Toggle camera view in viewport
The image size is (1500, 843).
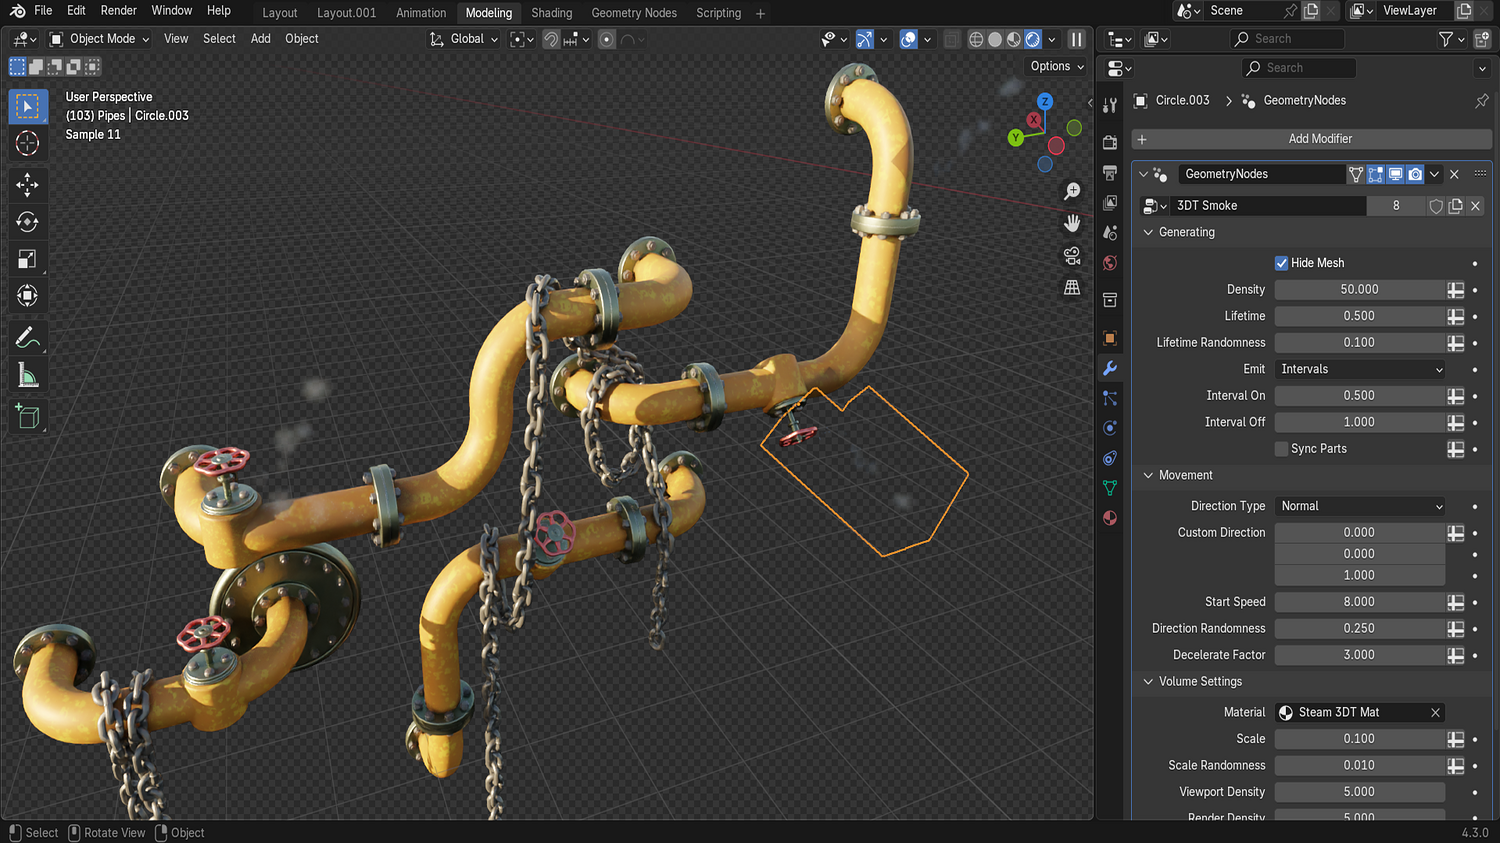coord(1072,256)
